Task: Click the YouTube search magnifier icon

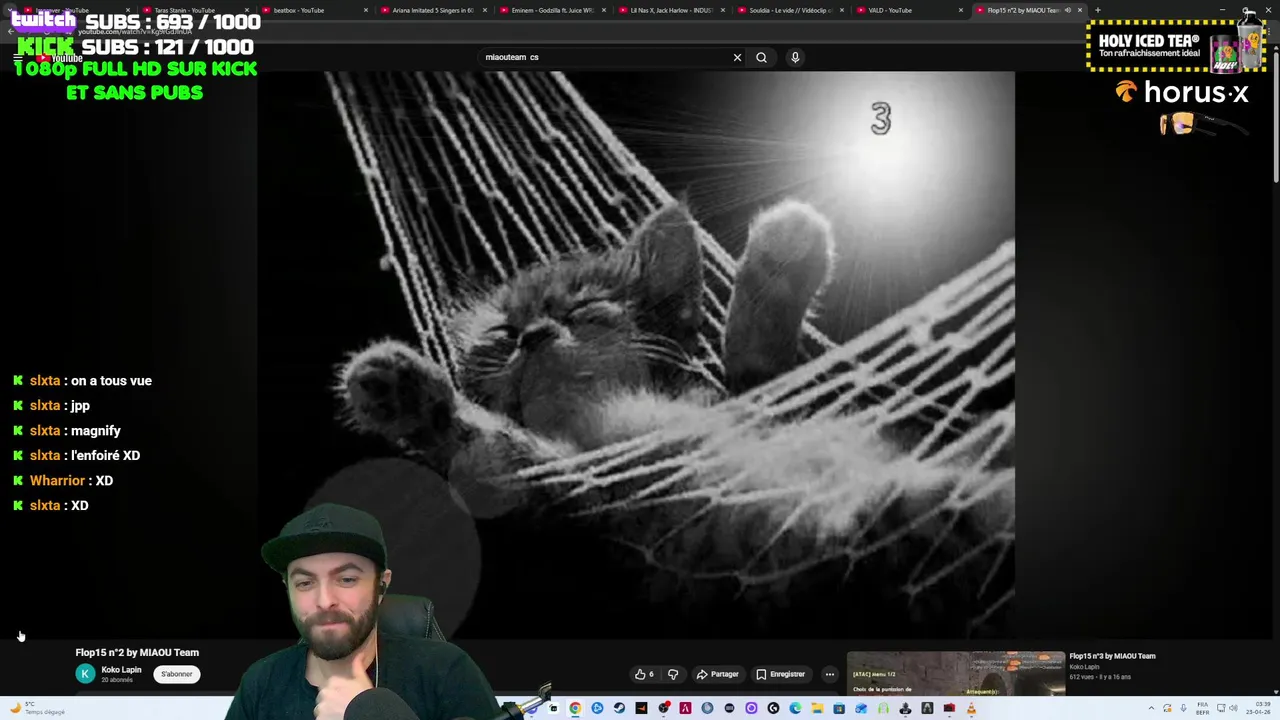Action: coord(761,57)
